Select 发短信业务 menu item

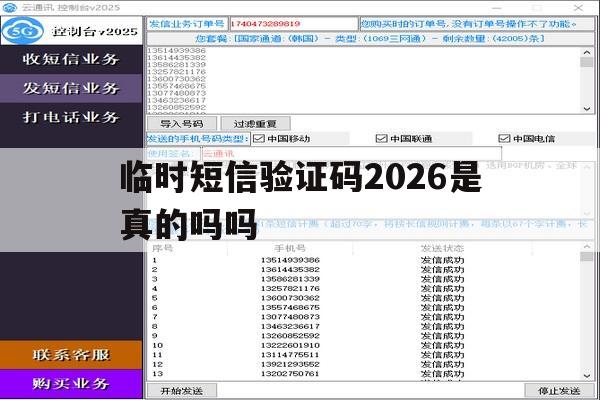pyautogui.click(x=71, y=88)
